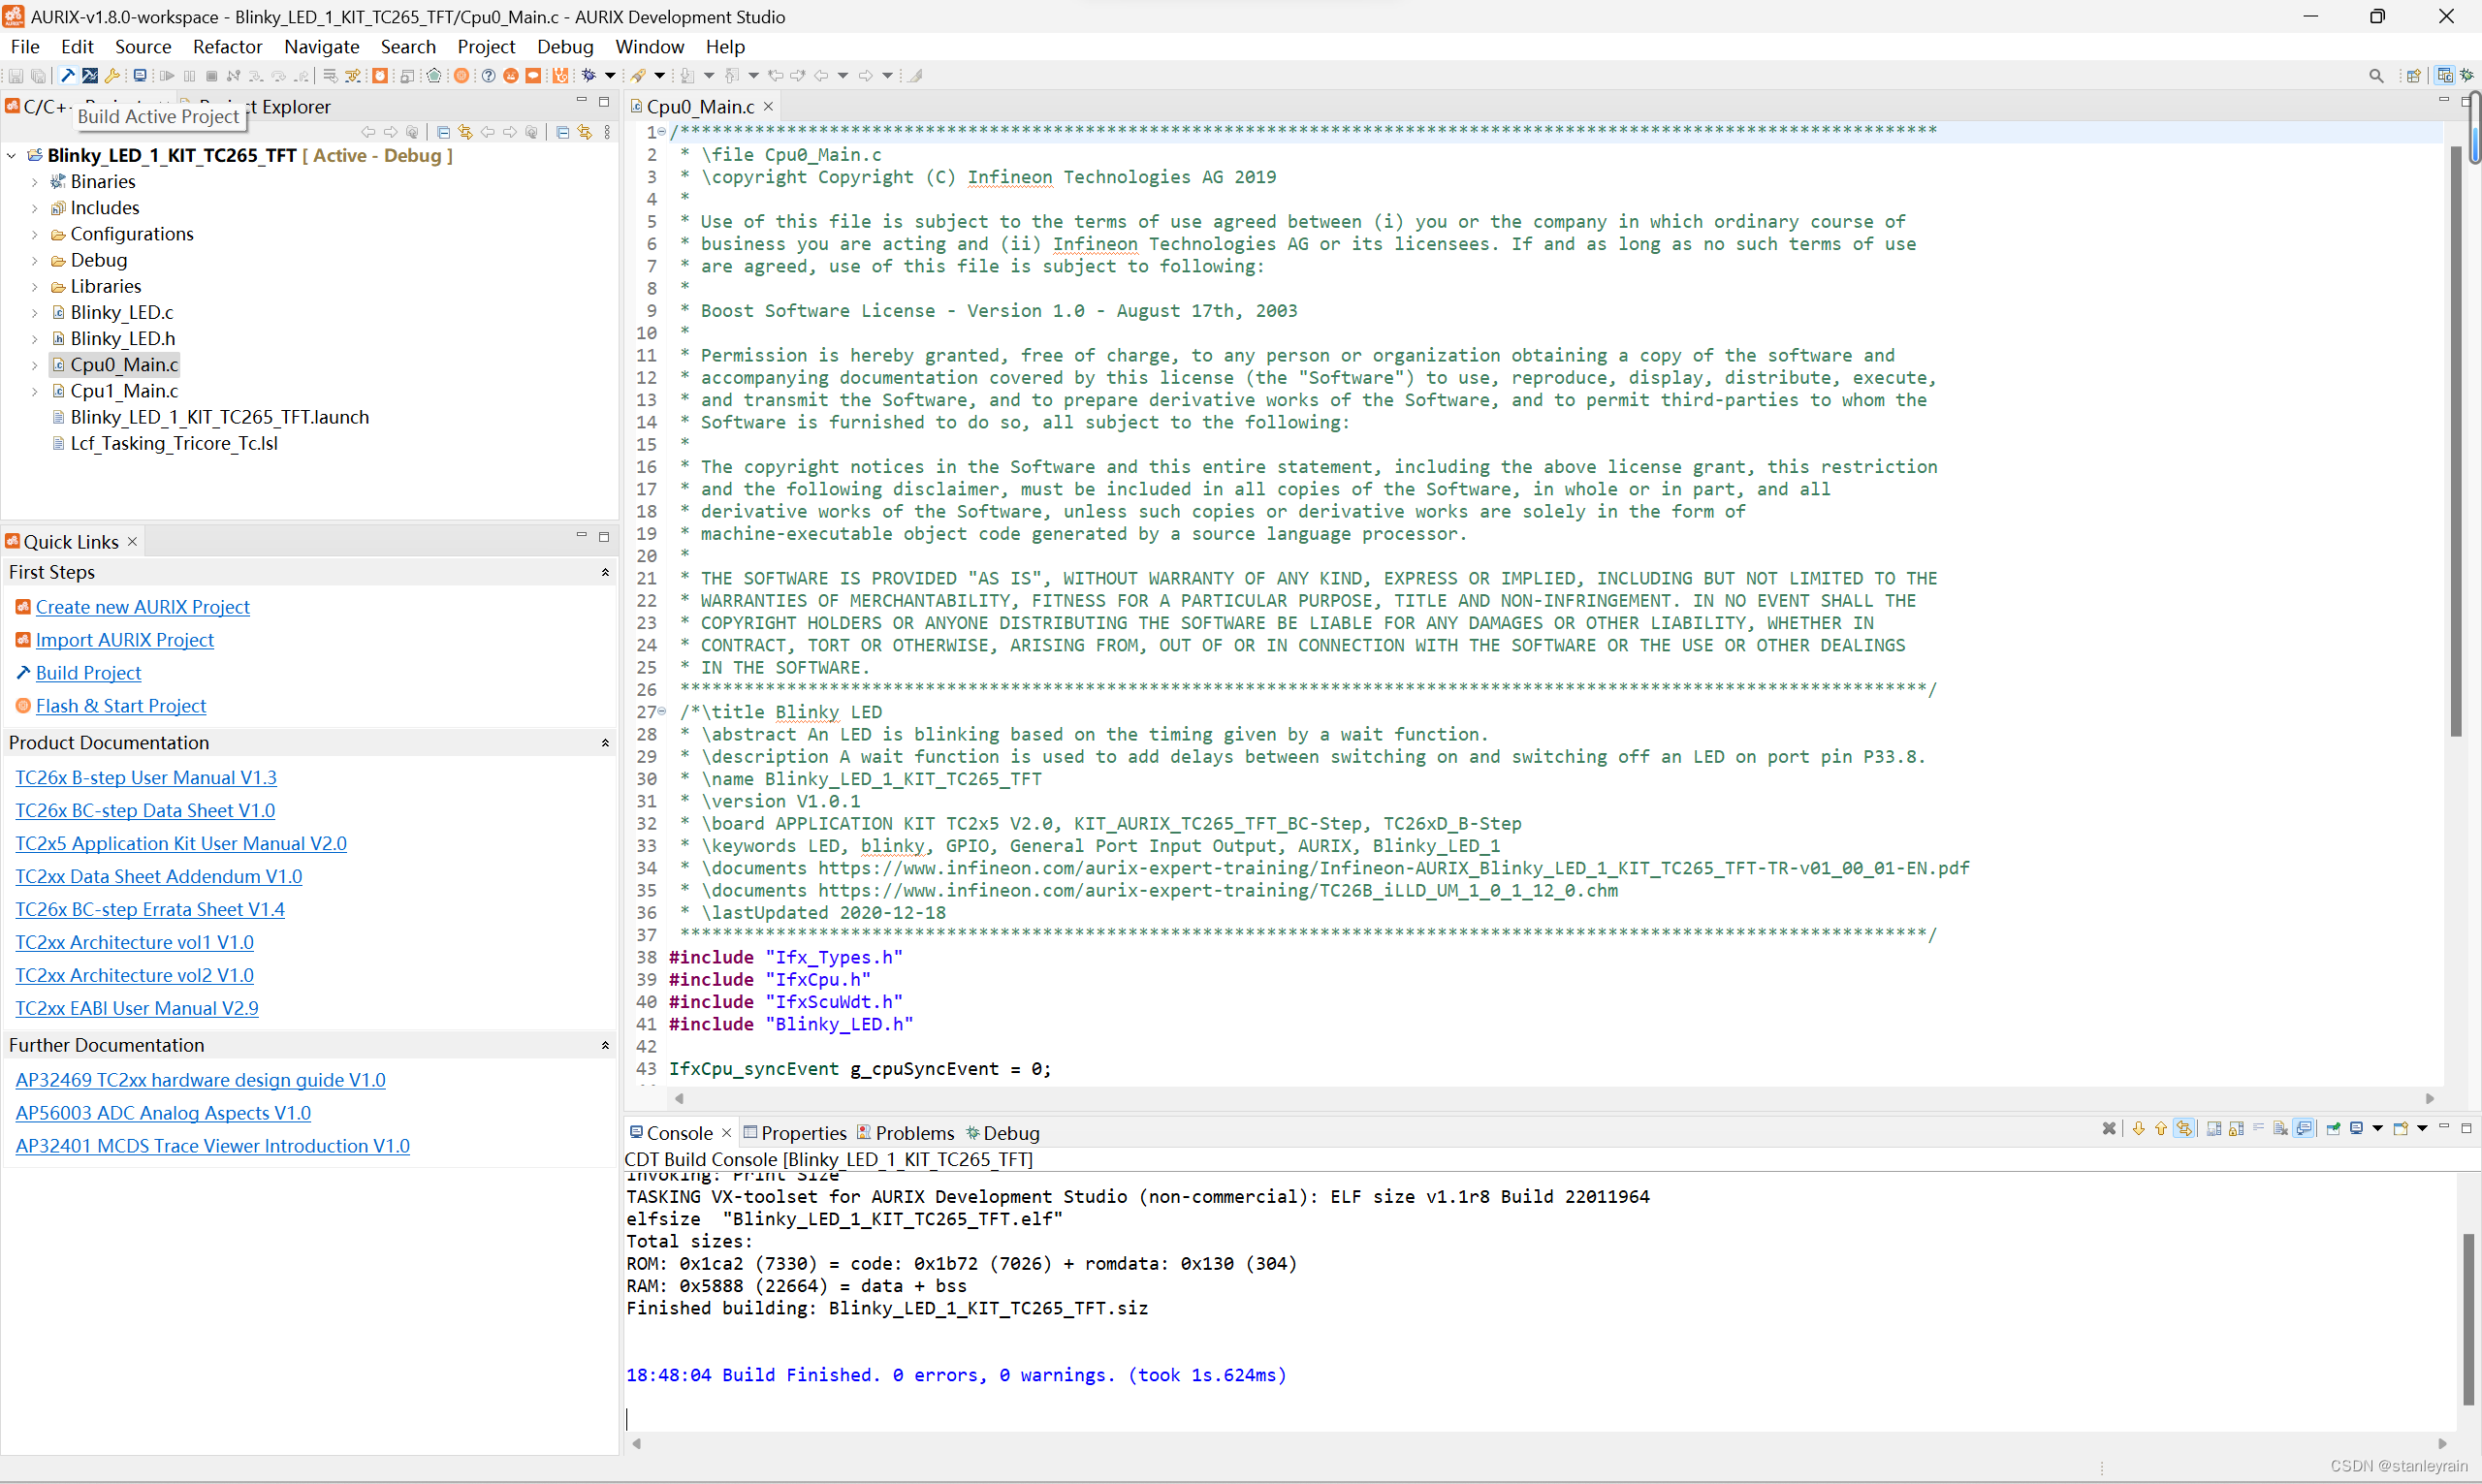Collapse the Product Documentation section
Viewport: 2482px width, 1484px height.
point(604,743)
